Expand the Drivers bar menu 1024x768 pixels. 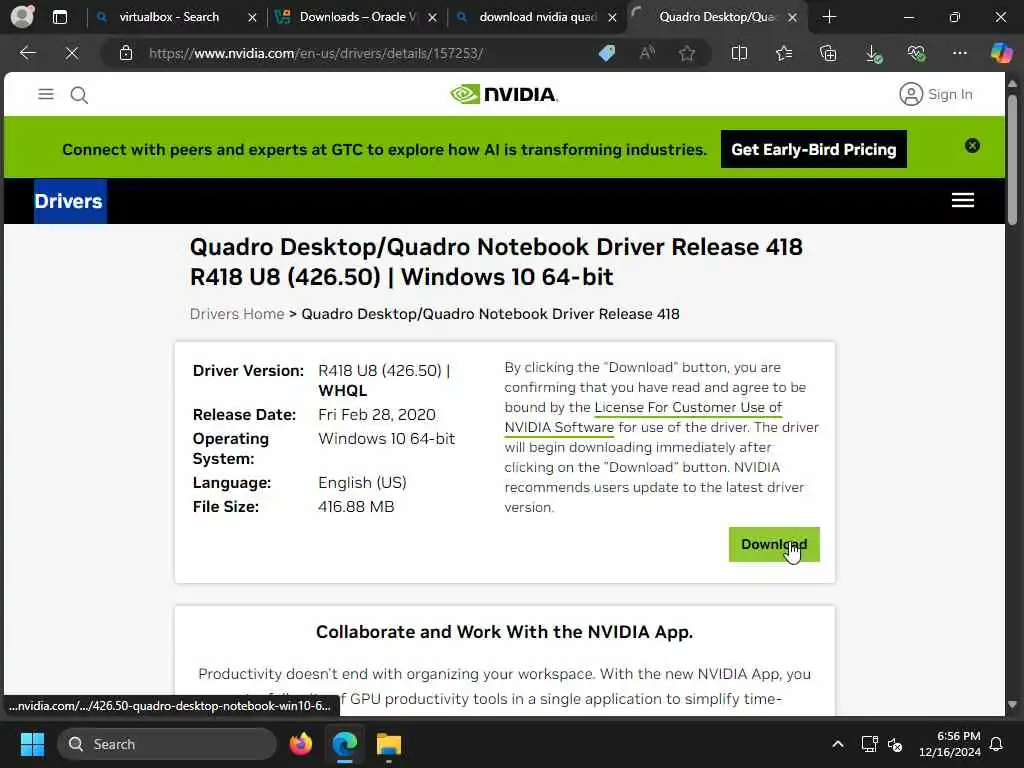coord(963,200)
